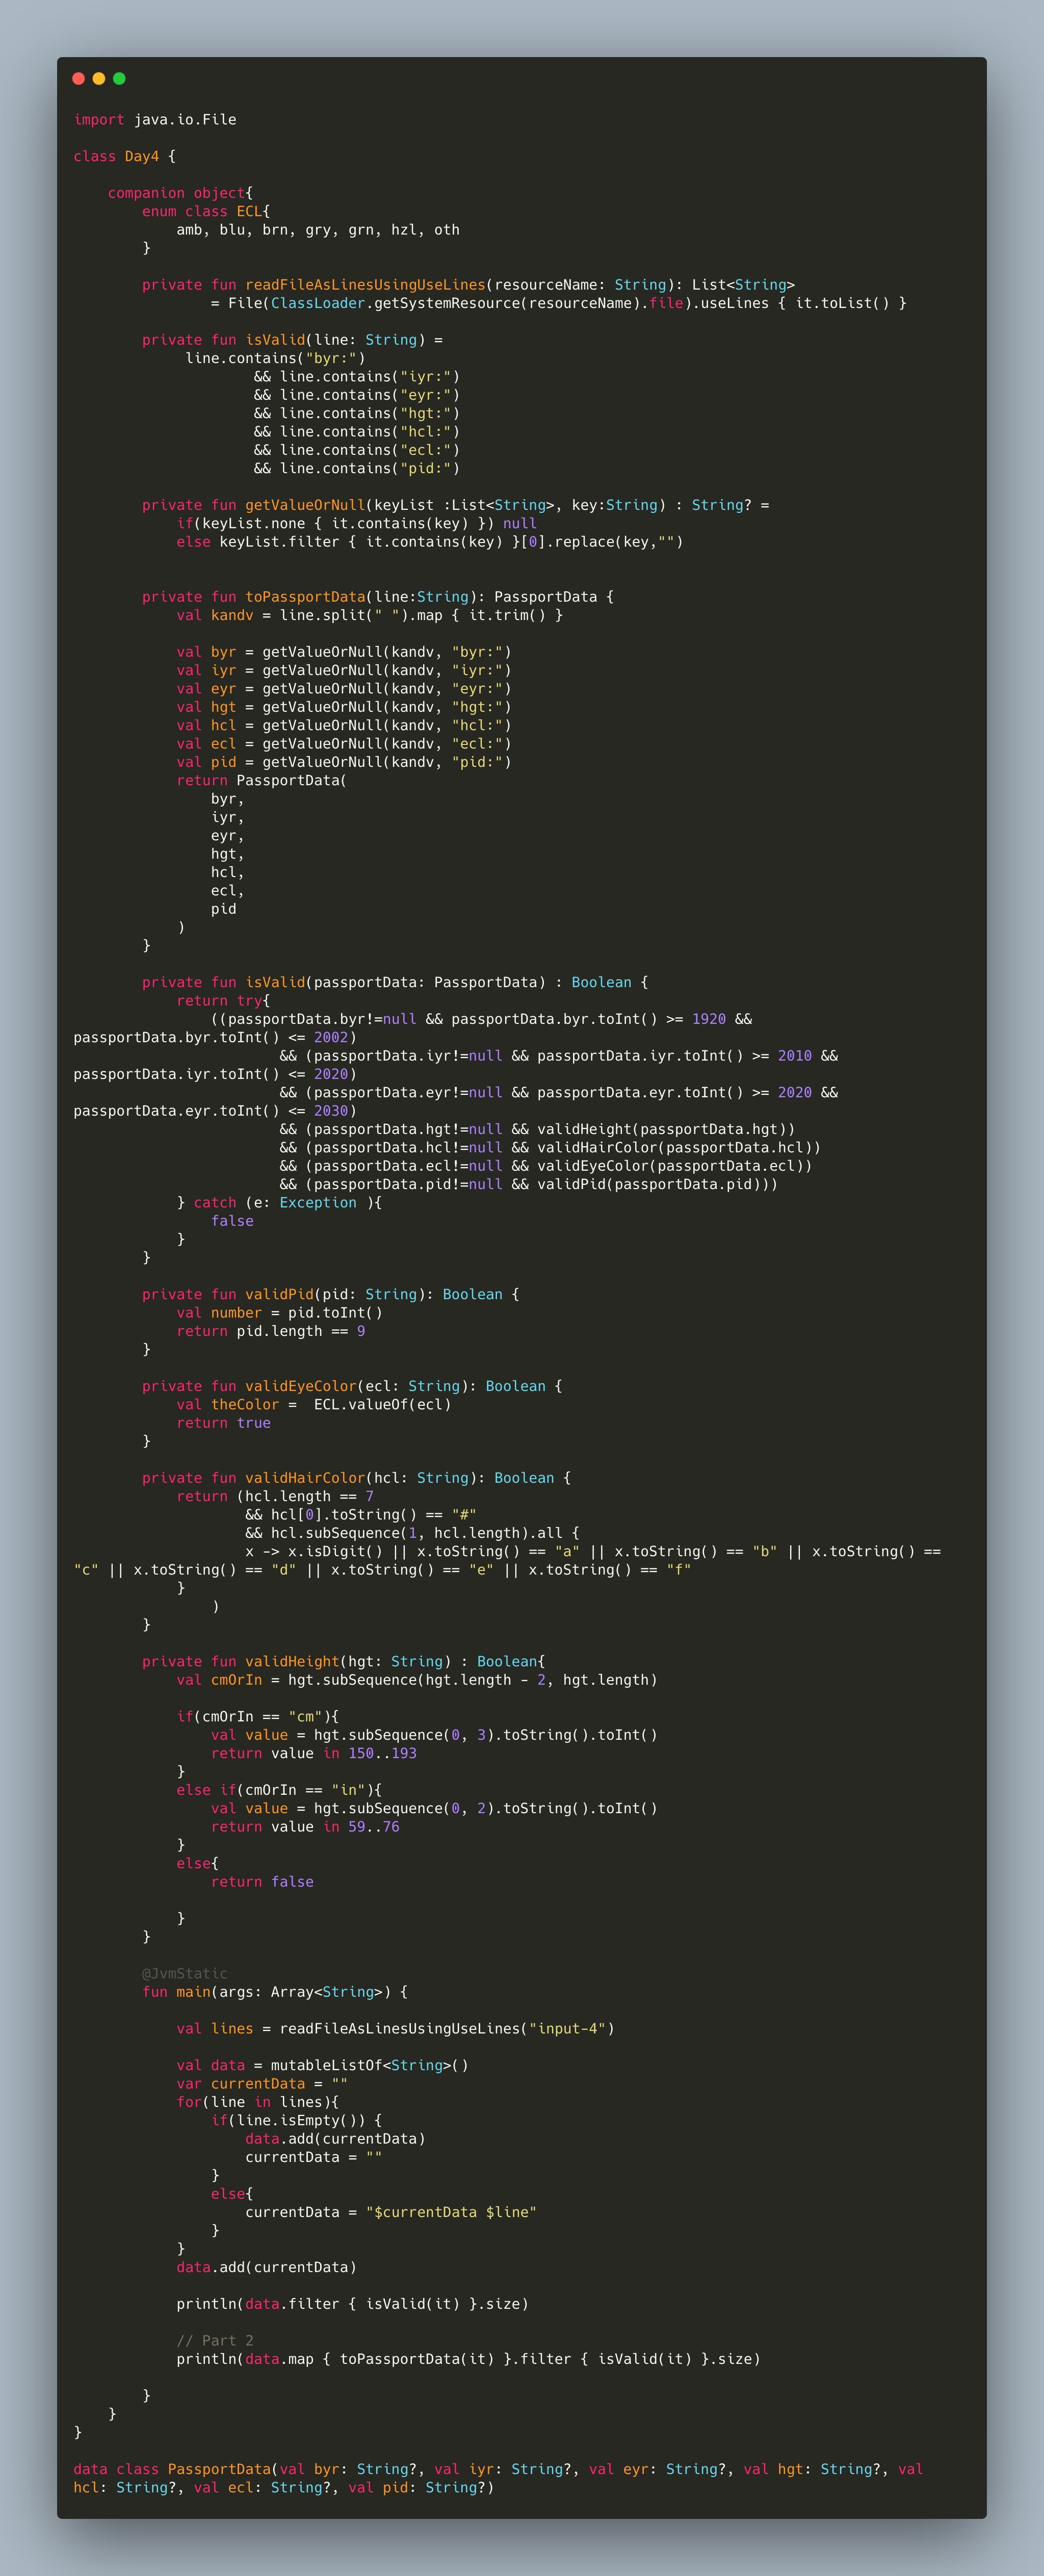Click the 'companion object{' line
This screenshot has height=2576, width=1044.
tap(181, 193)
